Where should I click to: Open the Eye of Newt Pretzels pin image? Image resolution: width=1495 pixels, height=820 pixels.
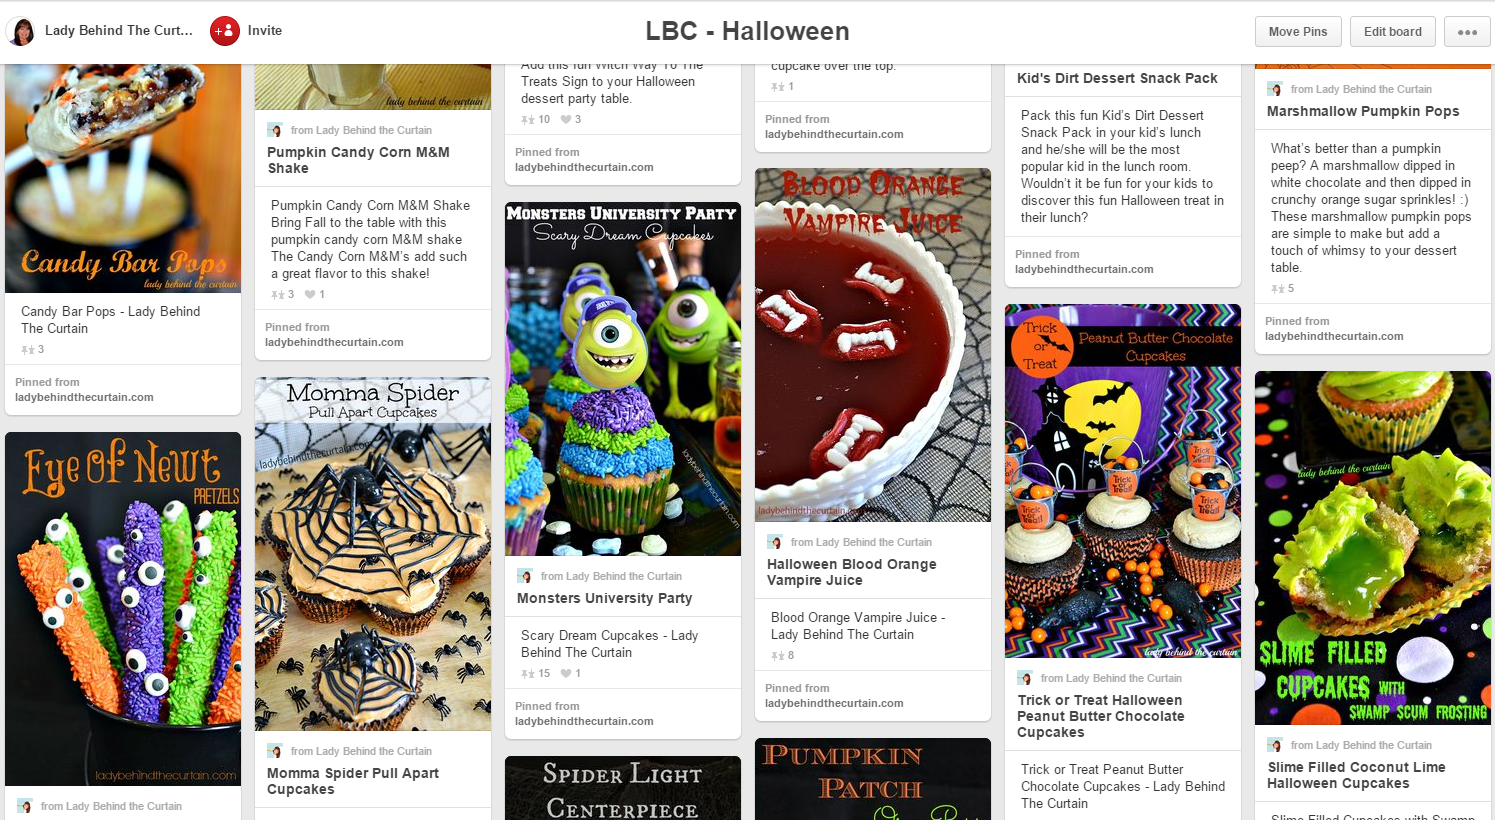123,609
